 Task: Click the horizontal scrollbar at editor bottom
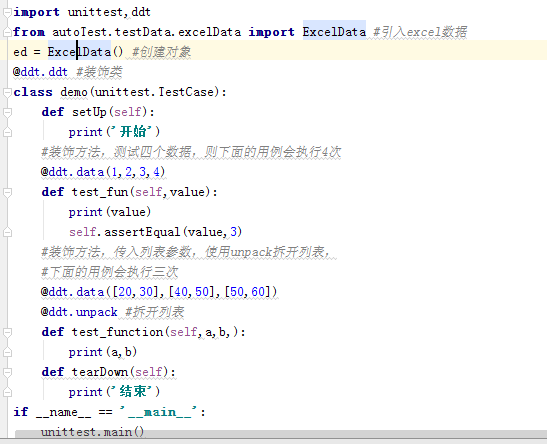tap(281, 434)
